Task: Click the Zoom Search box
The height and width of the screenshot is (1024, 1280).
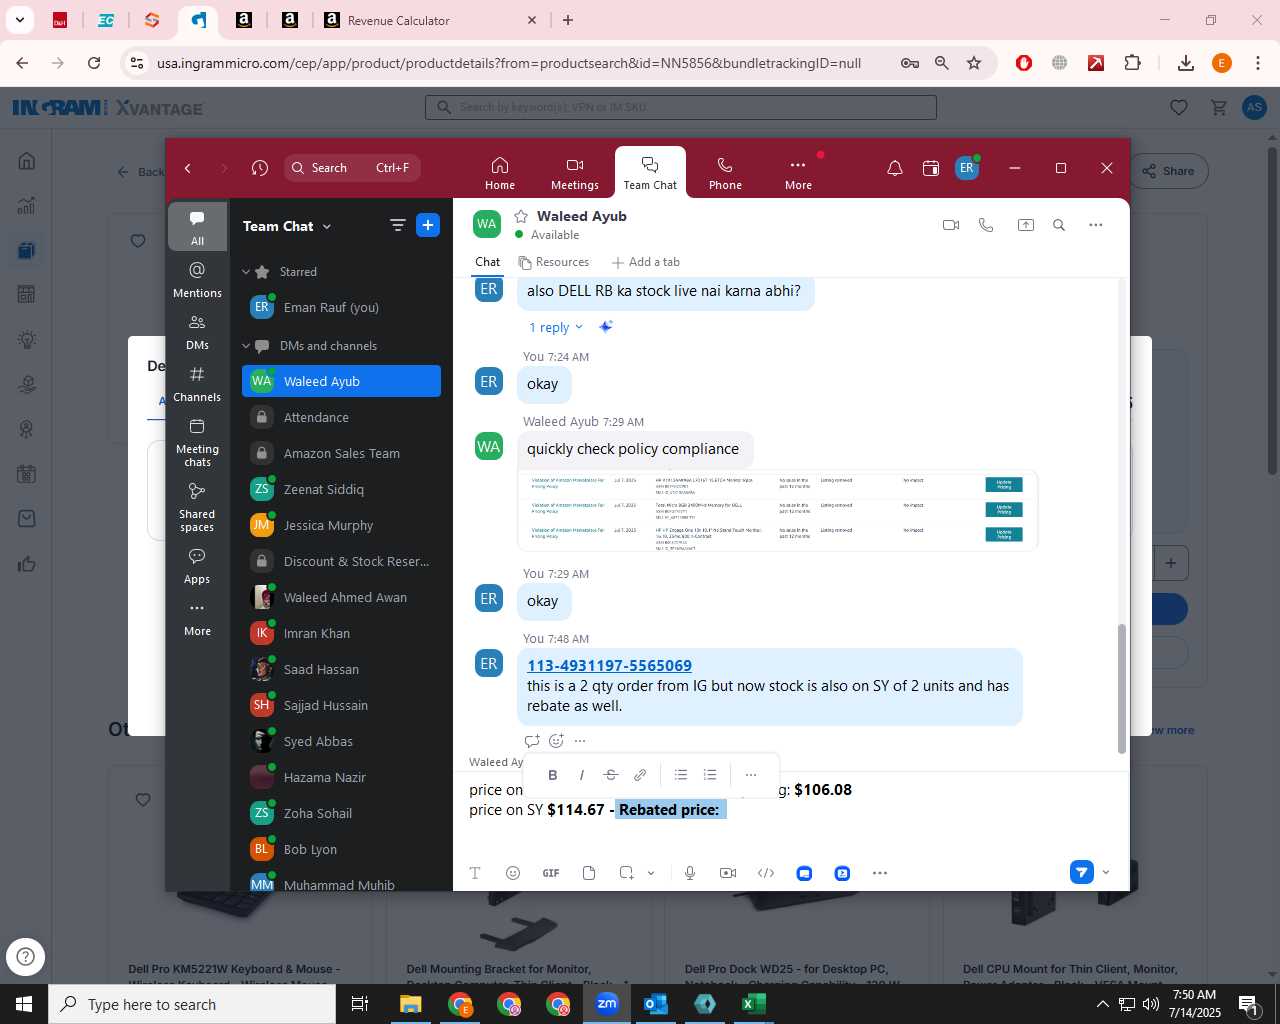Action: [x=352, y=168]
